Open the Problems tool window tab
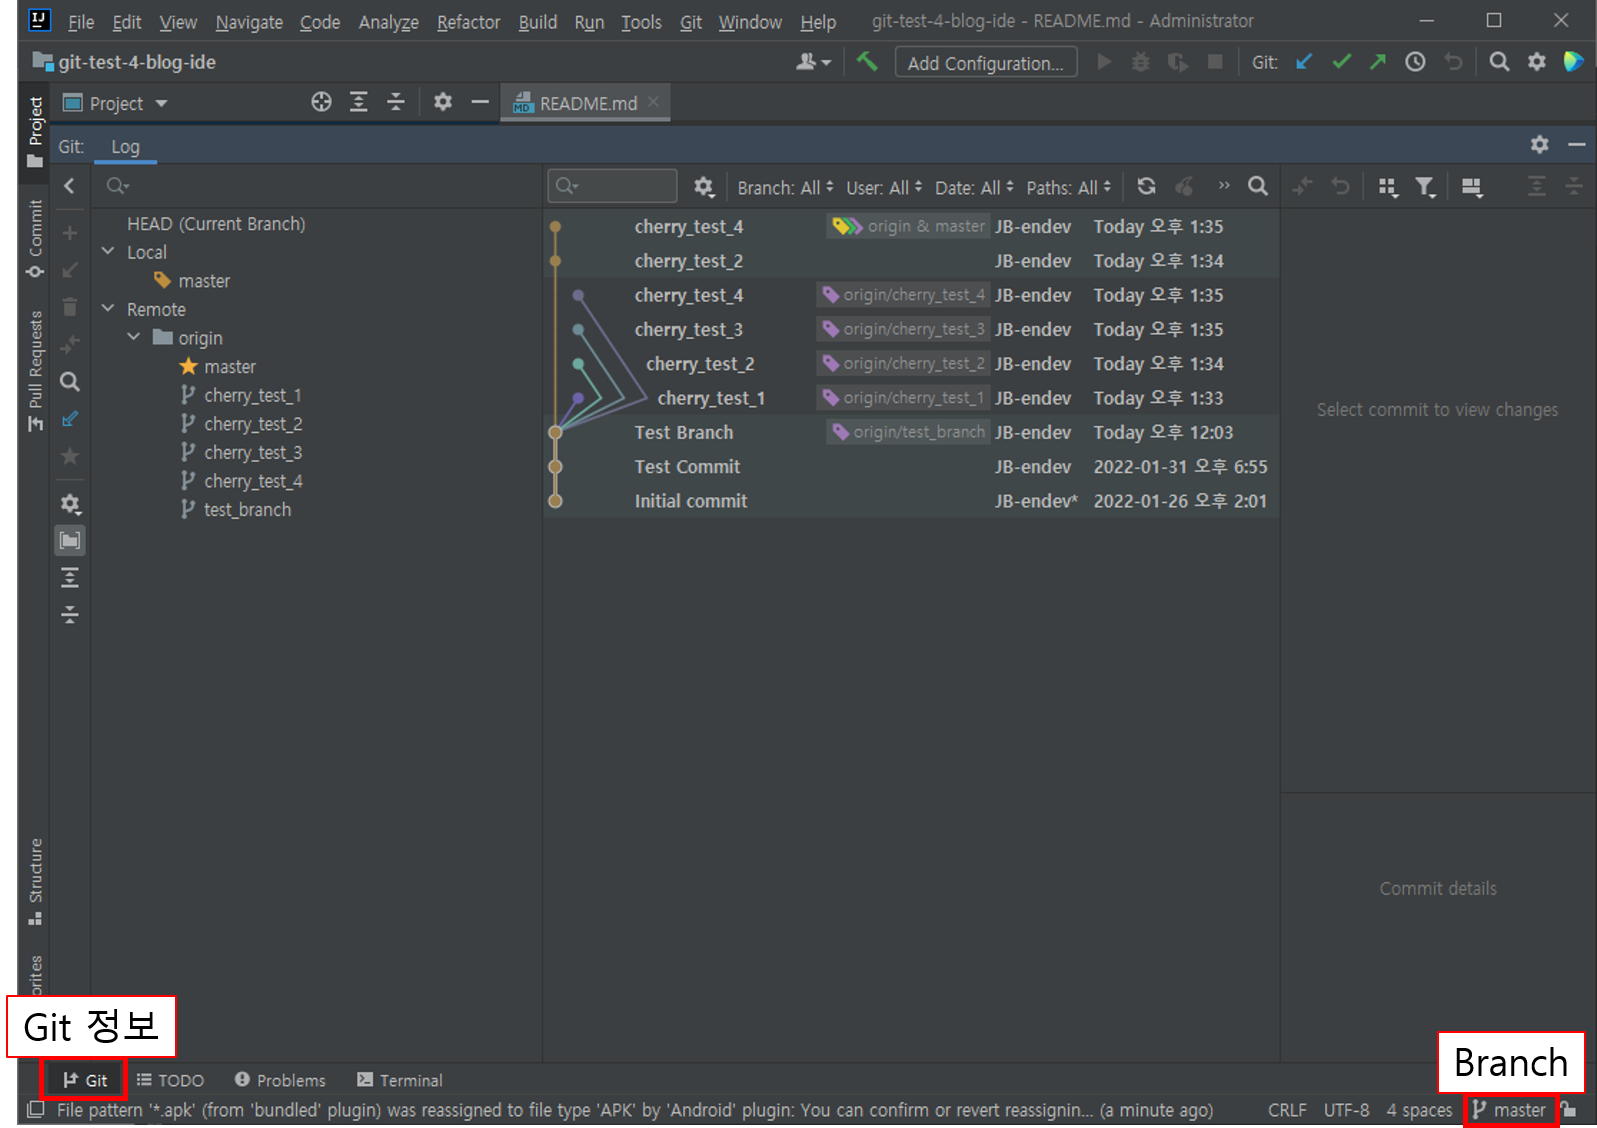This screenshot has width=1597, height=1128. [280, 1080]
